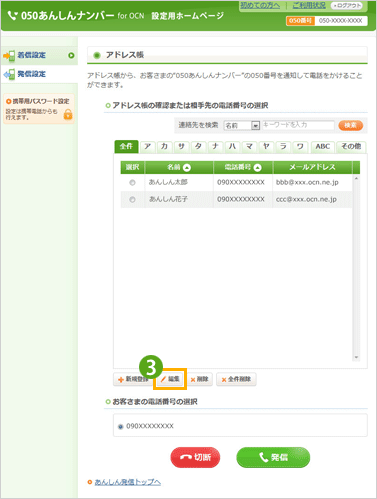Image resolution: width=377 pixels, height=499 pixels.
Task: Click the padlock icon for 携帯用パスワード設定
Action: pos(68,114)
